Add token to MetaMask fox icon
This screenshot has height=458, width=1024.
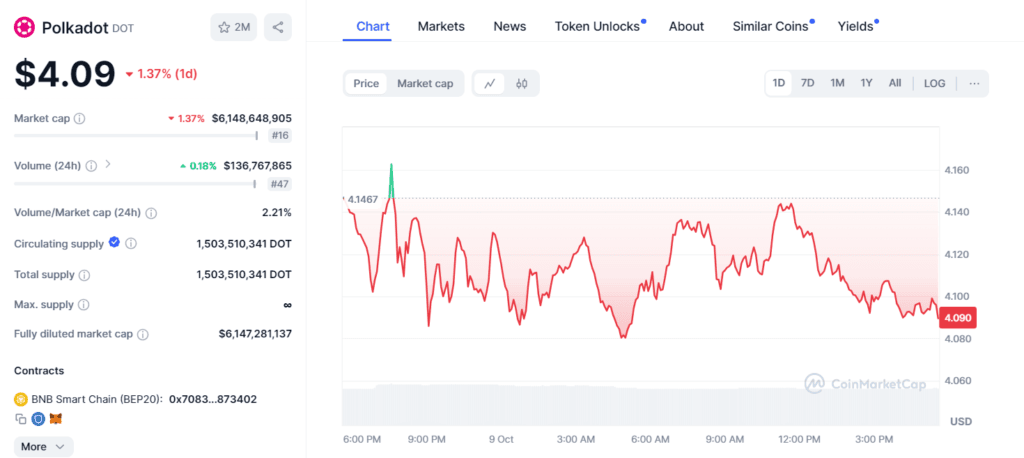57,419
